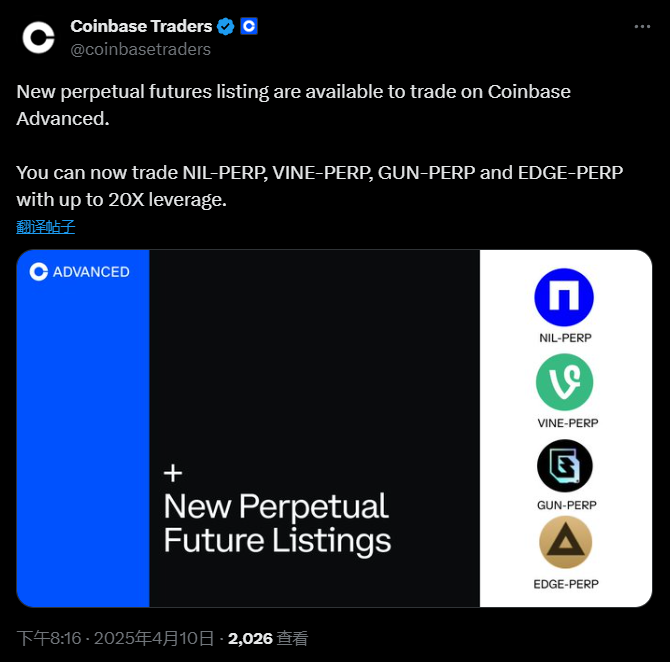Open the three-dot more options menu
Screen dimensions: 670x662
pos(643,27)
